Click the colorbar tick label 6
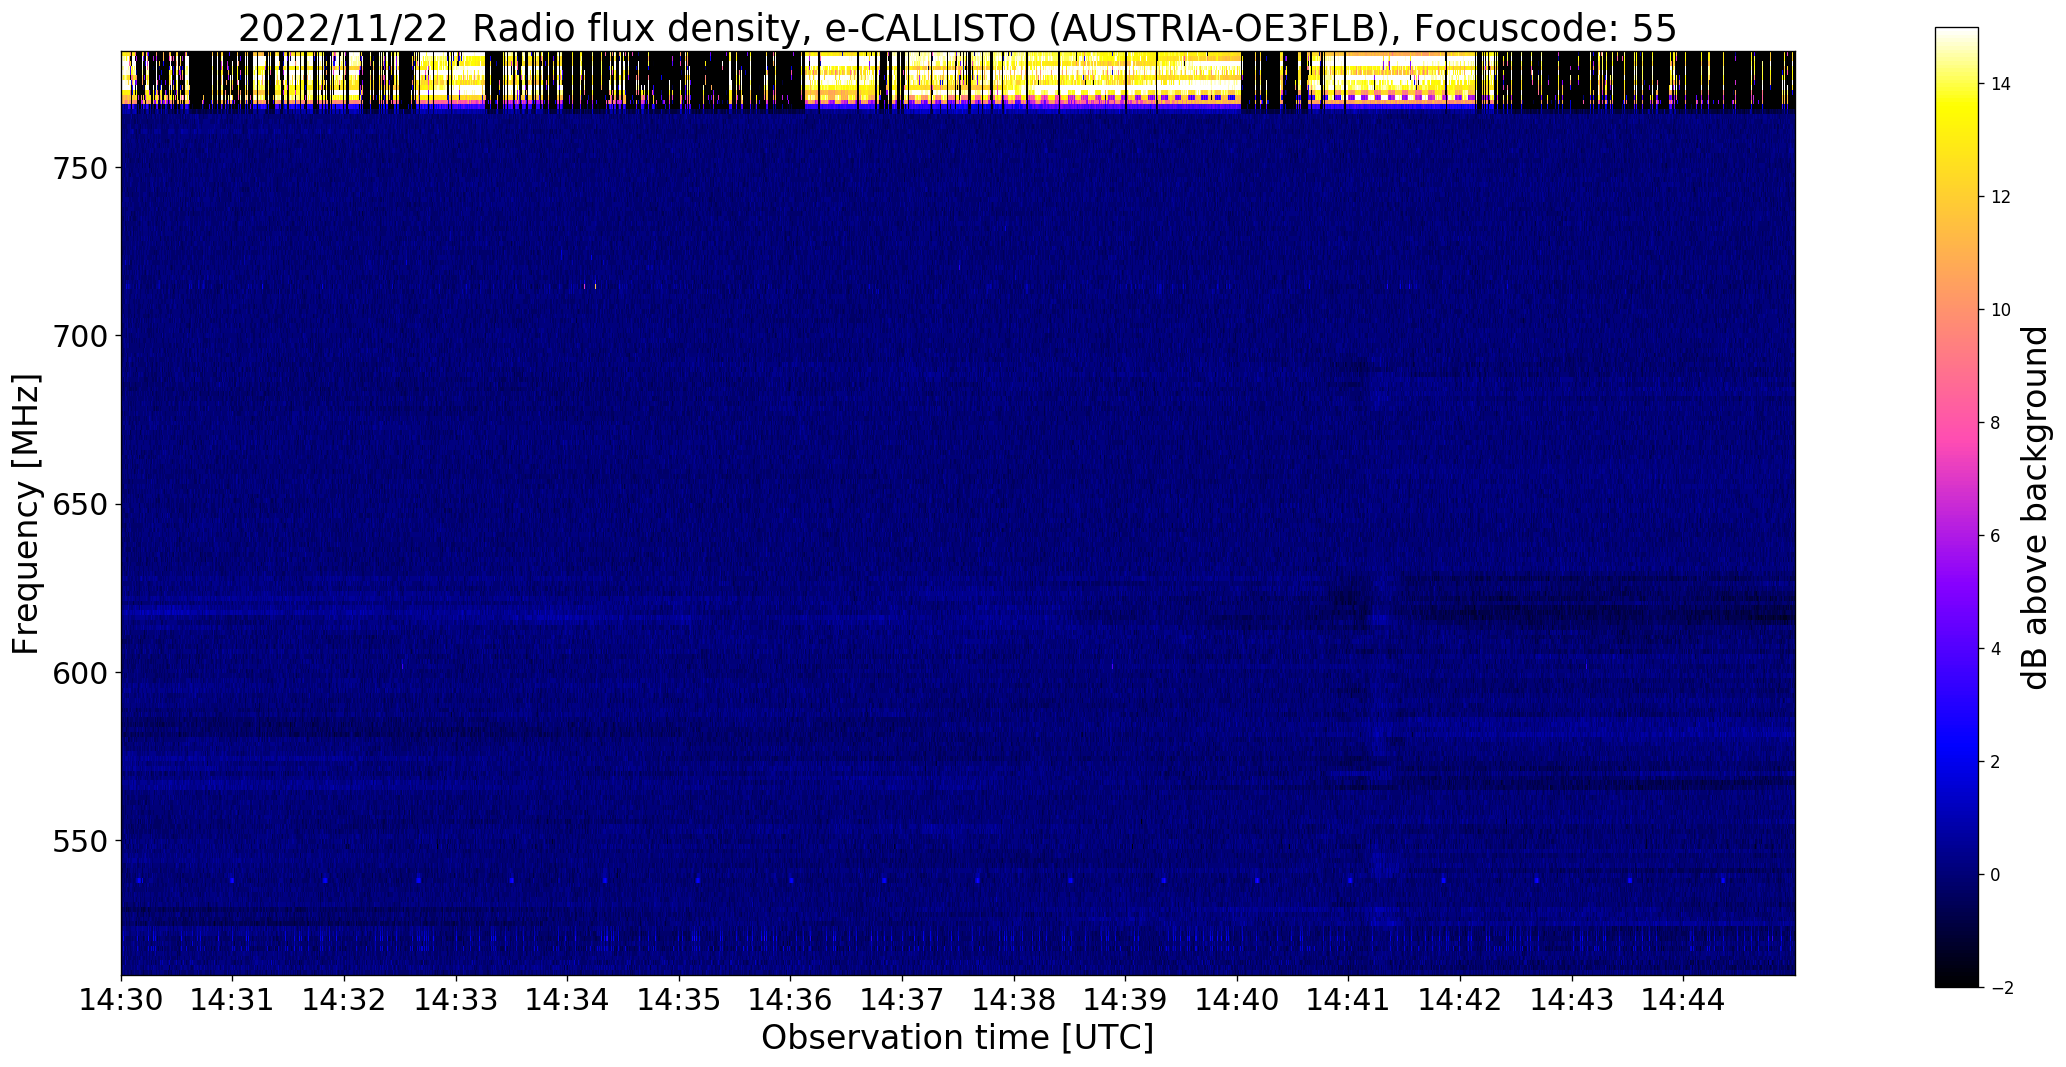Viewport: 2066px width, 1067px height. [x=1996, y=536]
